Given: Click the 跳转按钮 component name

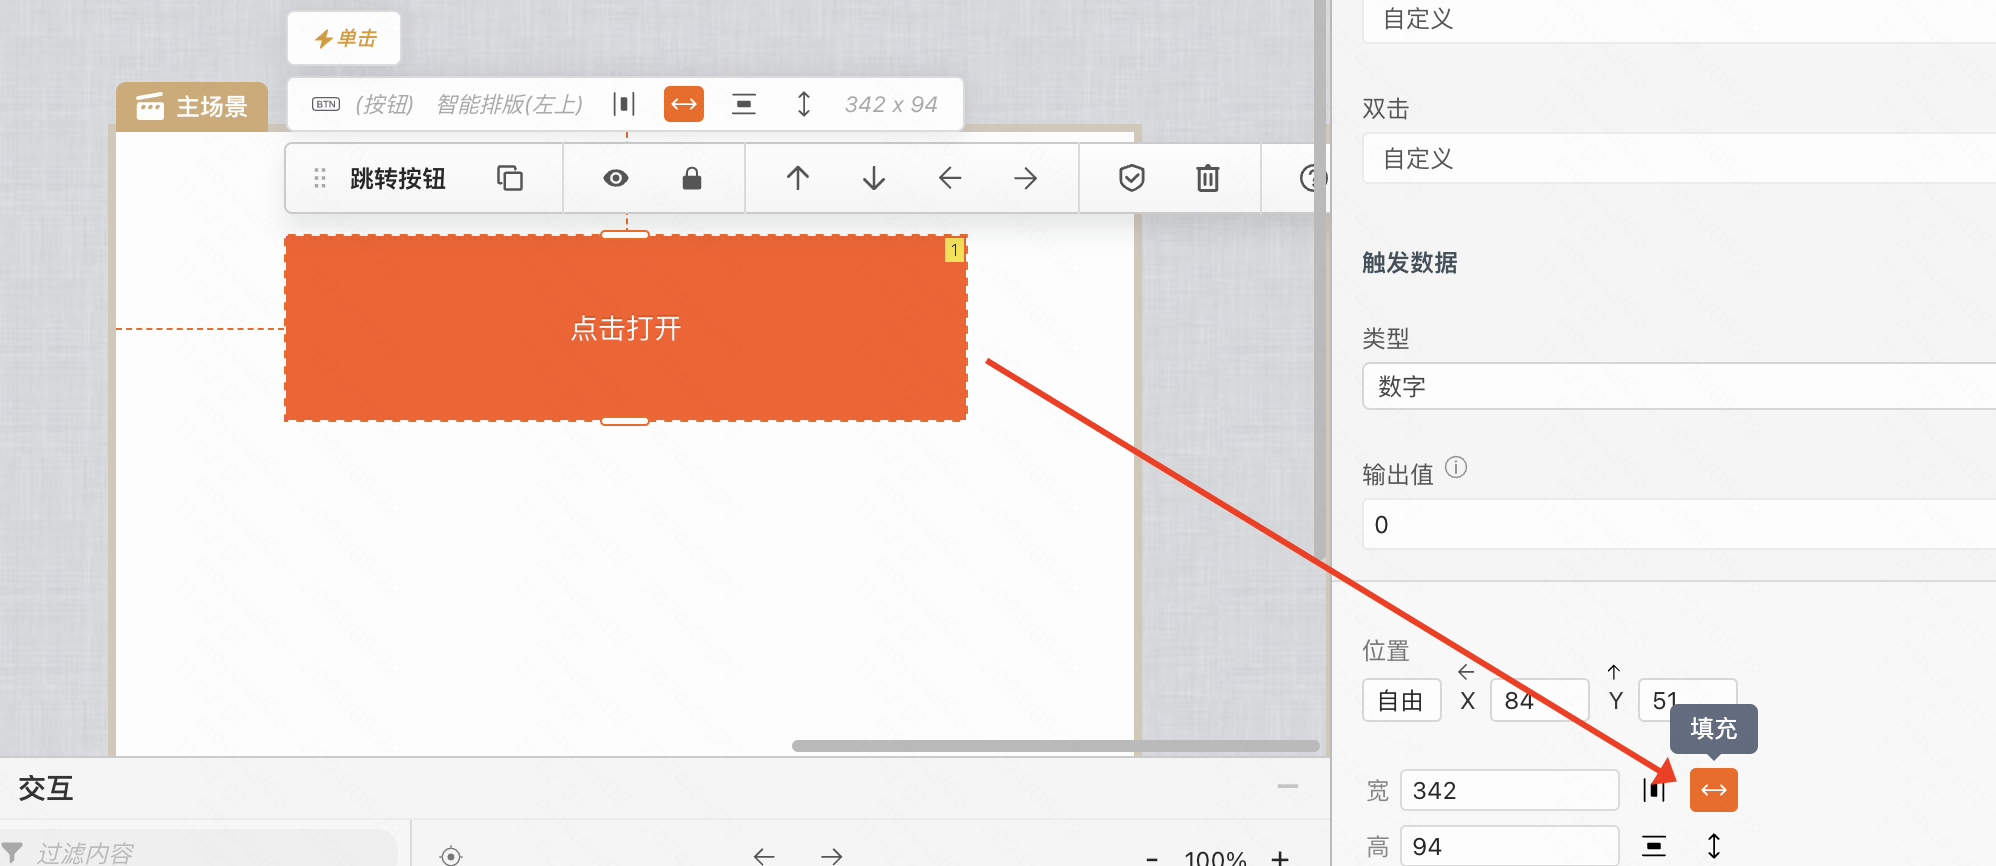Looking at the screenshot, I should click(398, 178).
